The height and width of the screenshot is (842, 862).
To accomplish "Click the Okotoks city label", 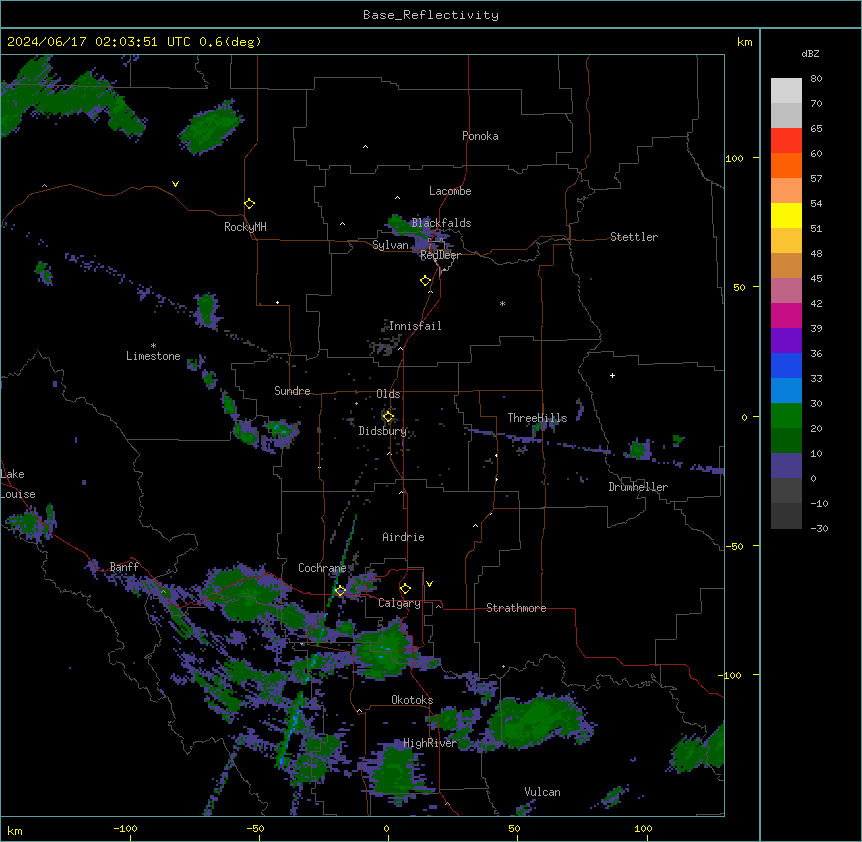I will tap(412, 700).
